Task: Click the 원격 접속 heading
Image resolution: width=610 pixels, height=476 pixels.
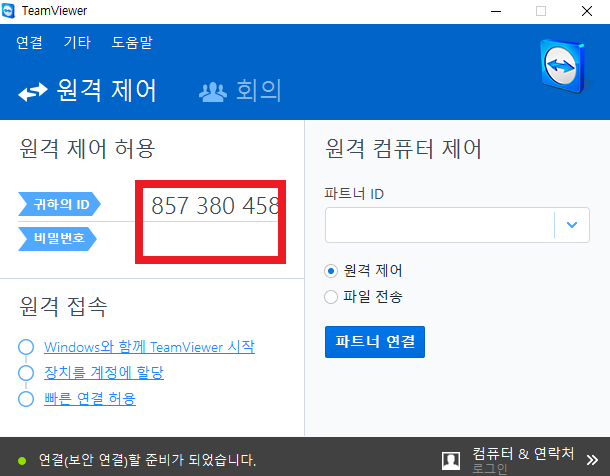Action: pos(63,306)
